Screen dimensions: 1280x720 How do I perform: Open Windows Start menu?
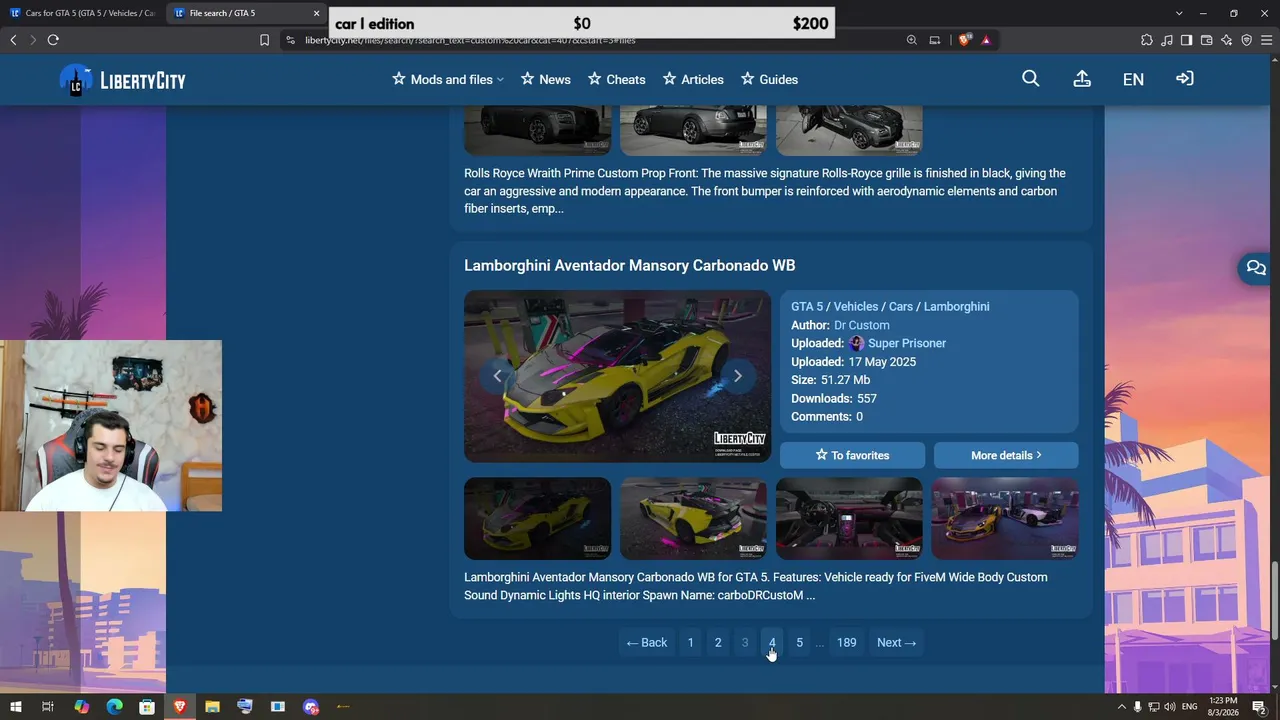(x=15, y=707)
